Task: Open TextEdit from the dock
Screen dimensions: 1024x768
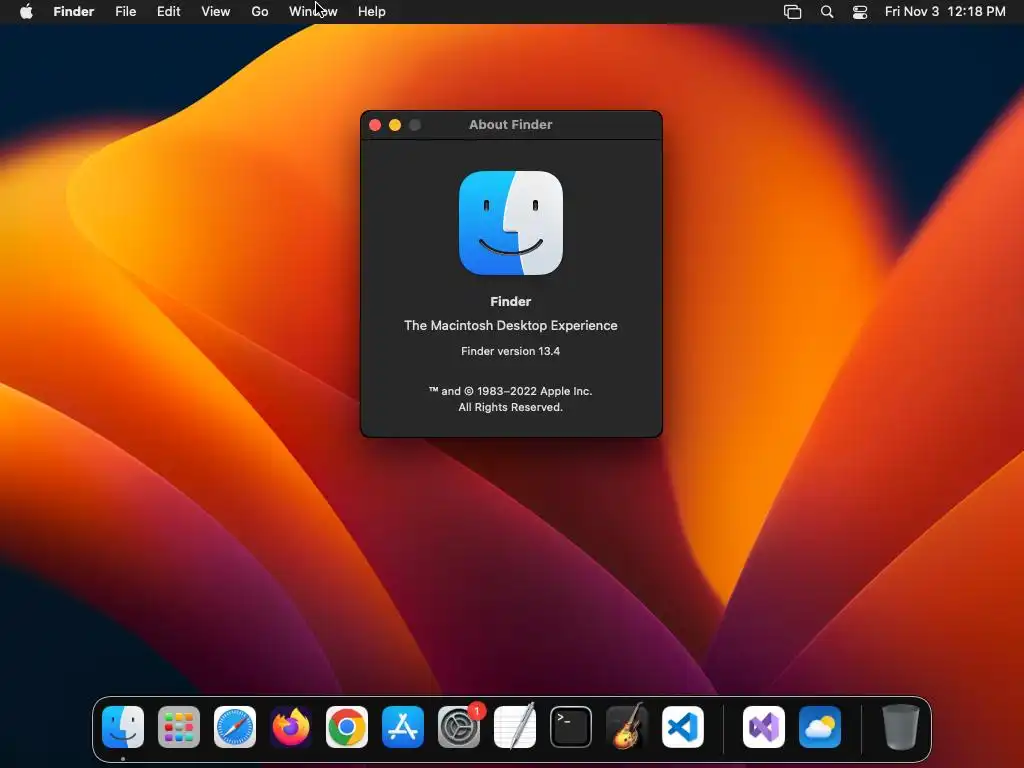Action: tap(515, 727)
